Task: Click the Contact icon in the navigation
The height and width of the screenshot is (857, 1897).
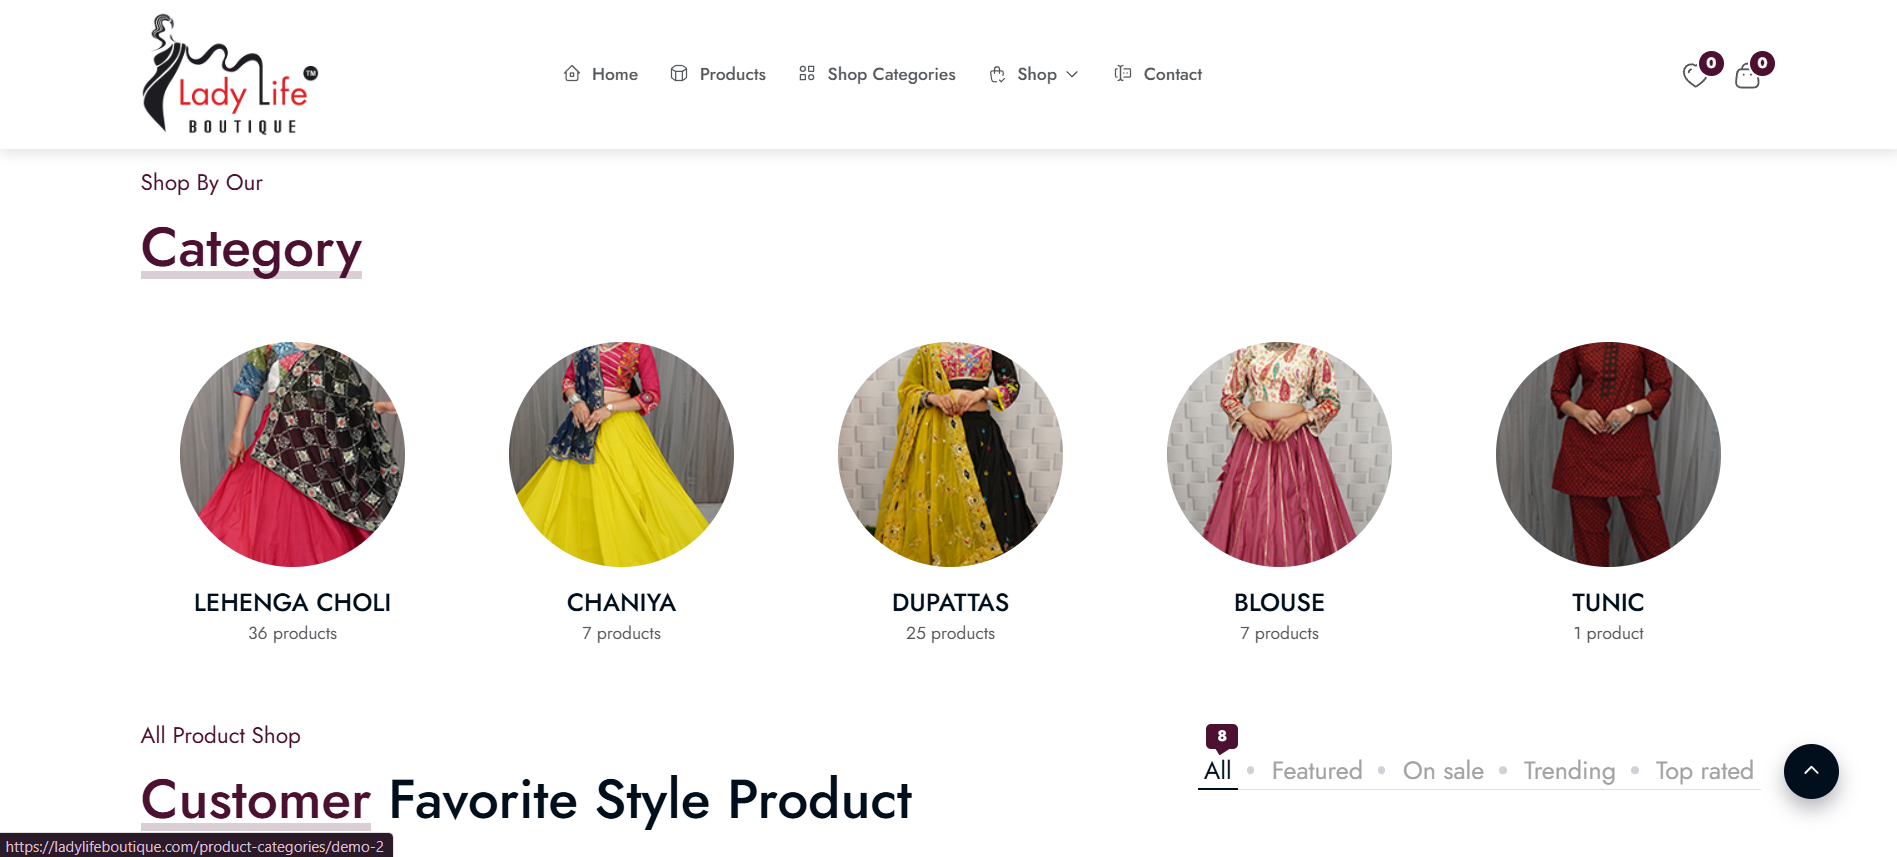Action: tap(1123, 74)
